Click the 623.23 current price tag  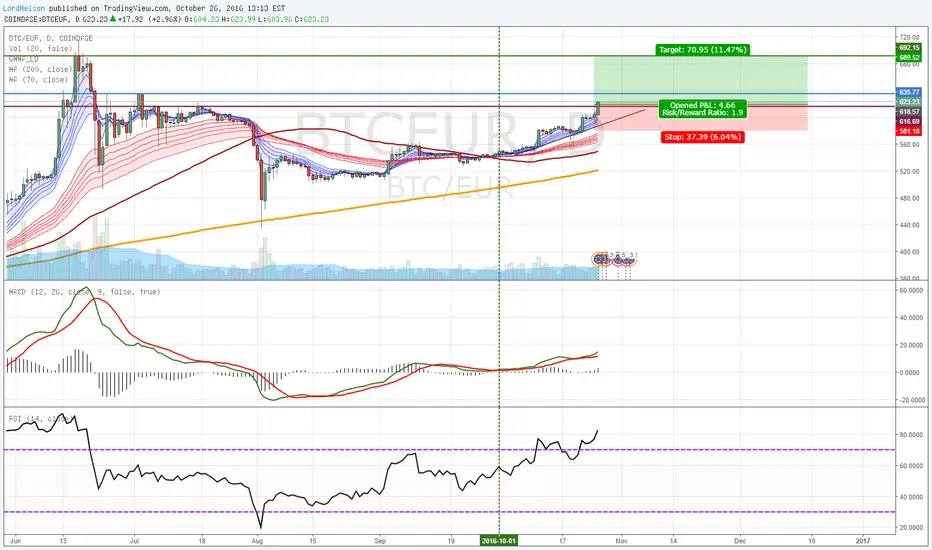pyautogui.click(x=909, y=102)
